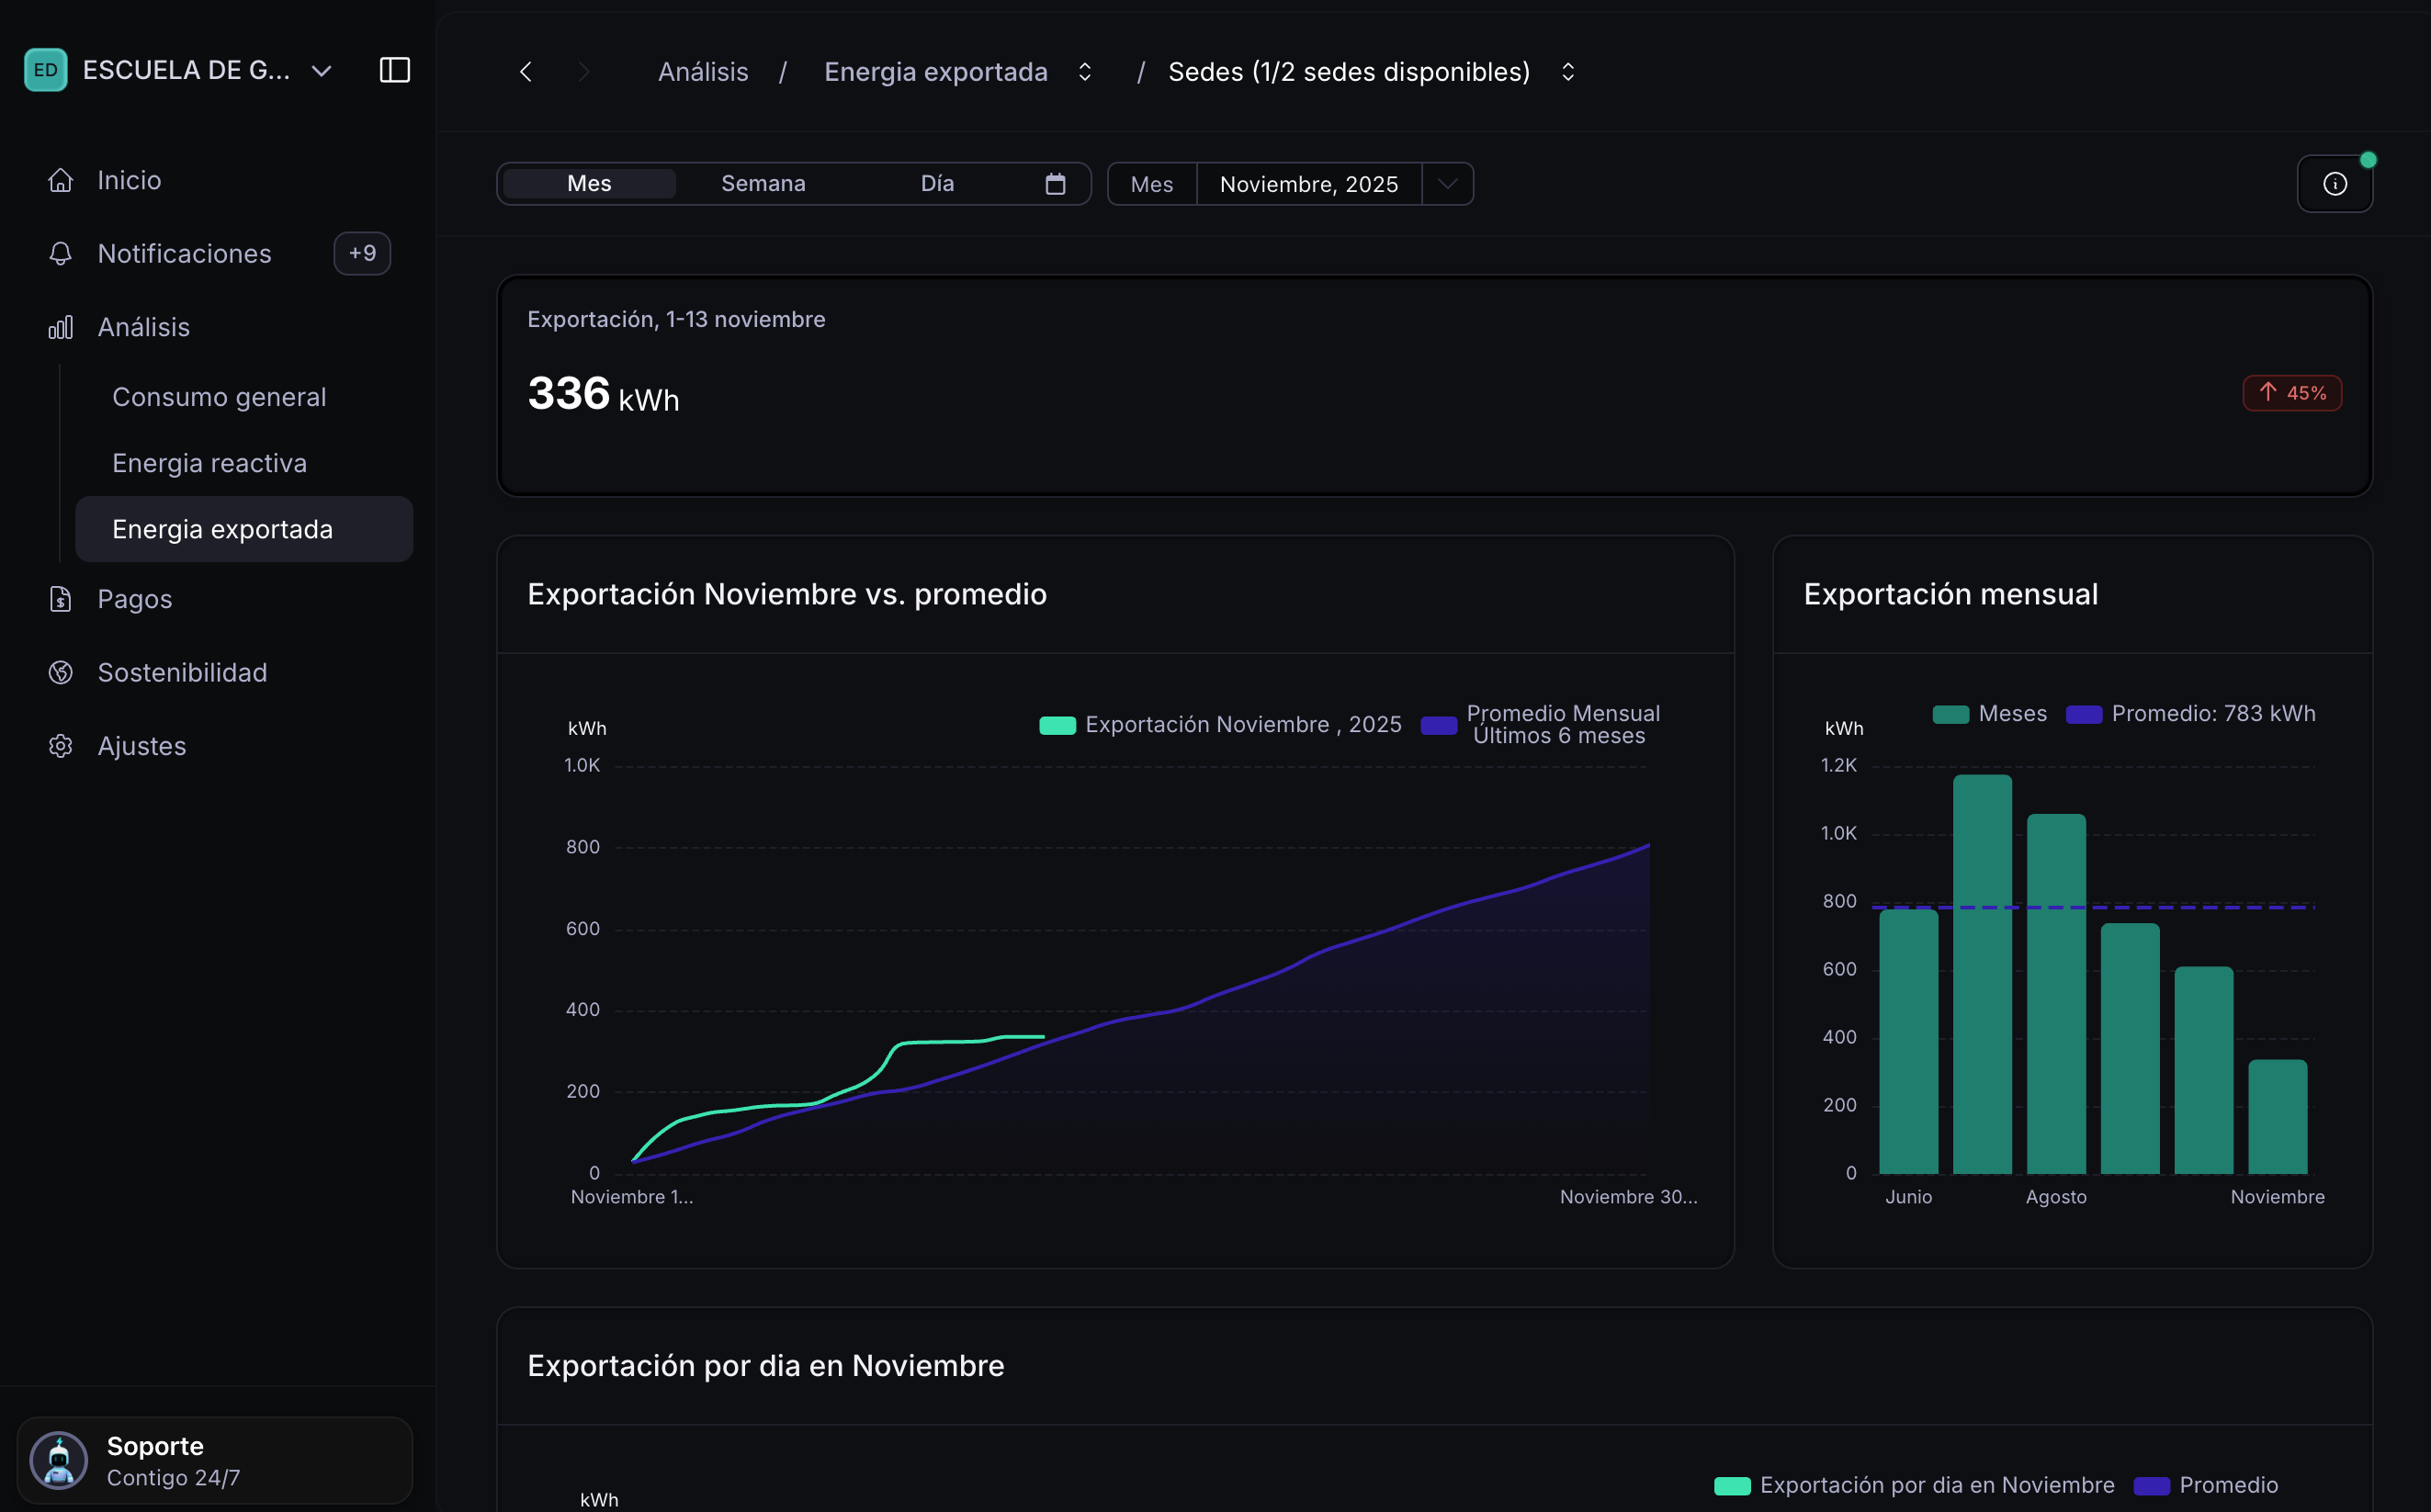2431x1512 pixels.
Task: Open Energia reactiva submenu item
Action: pos(209,463)
